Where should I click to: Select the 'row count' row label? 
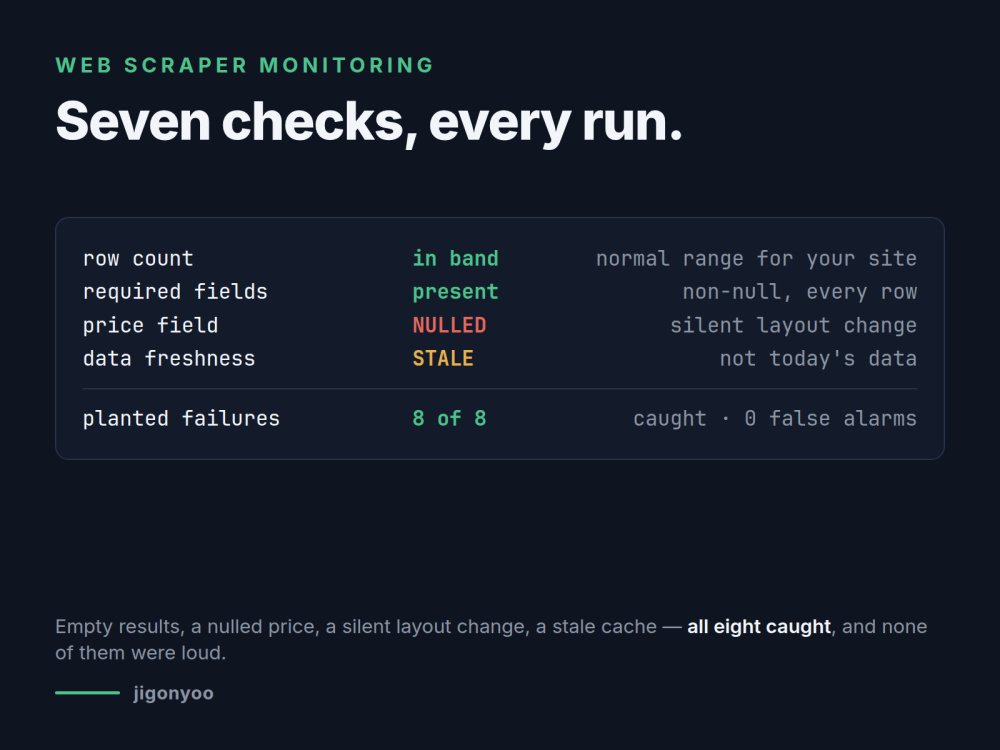click(x=138, y=258)
